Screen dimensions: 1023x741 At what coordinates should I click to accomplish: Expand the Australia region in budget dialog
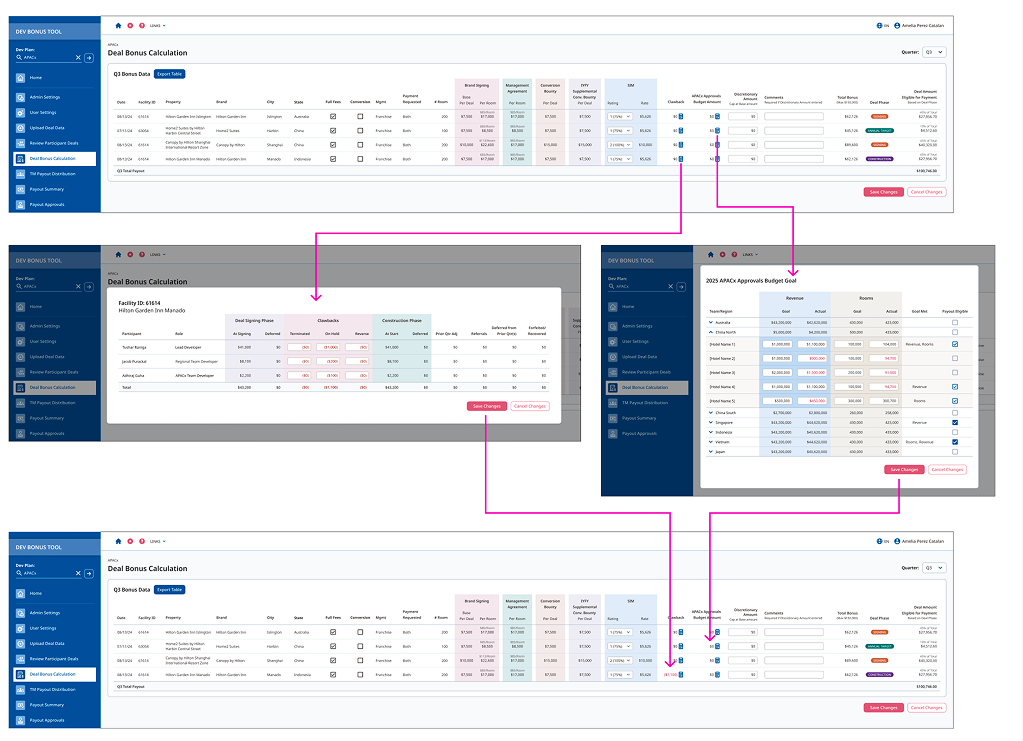tap(710, 322)
